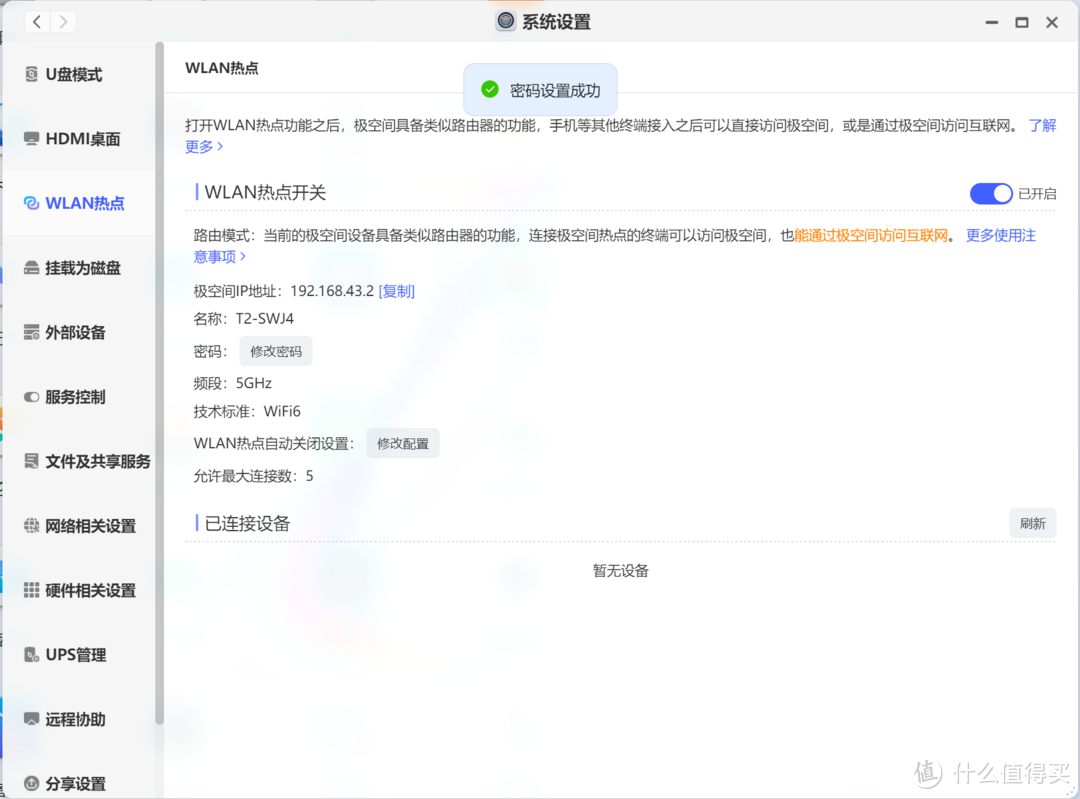Image resolution: width=1080 pixels, height=799 pixels.
Task: Click the 修改密码 button
Action: point(276,350)
